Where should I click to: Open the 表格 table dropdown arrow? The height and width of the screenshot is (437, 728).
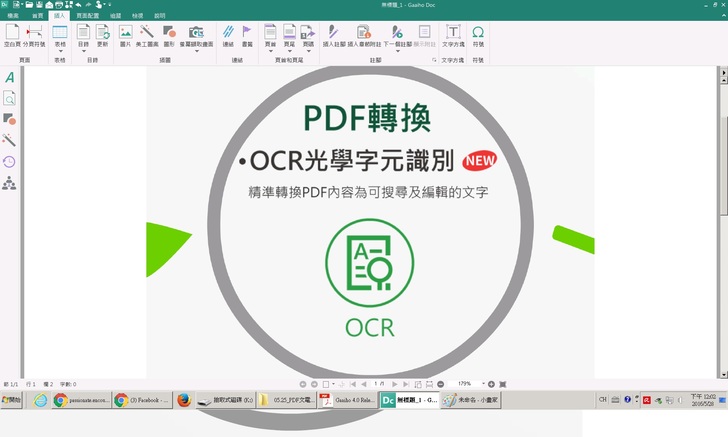pyautogui.click(x=60, y=51)
